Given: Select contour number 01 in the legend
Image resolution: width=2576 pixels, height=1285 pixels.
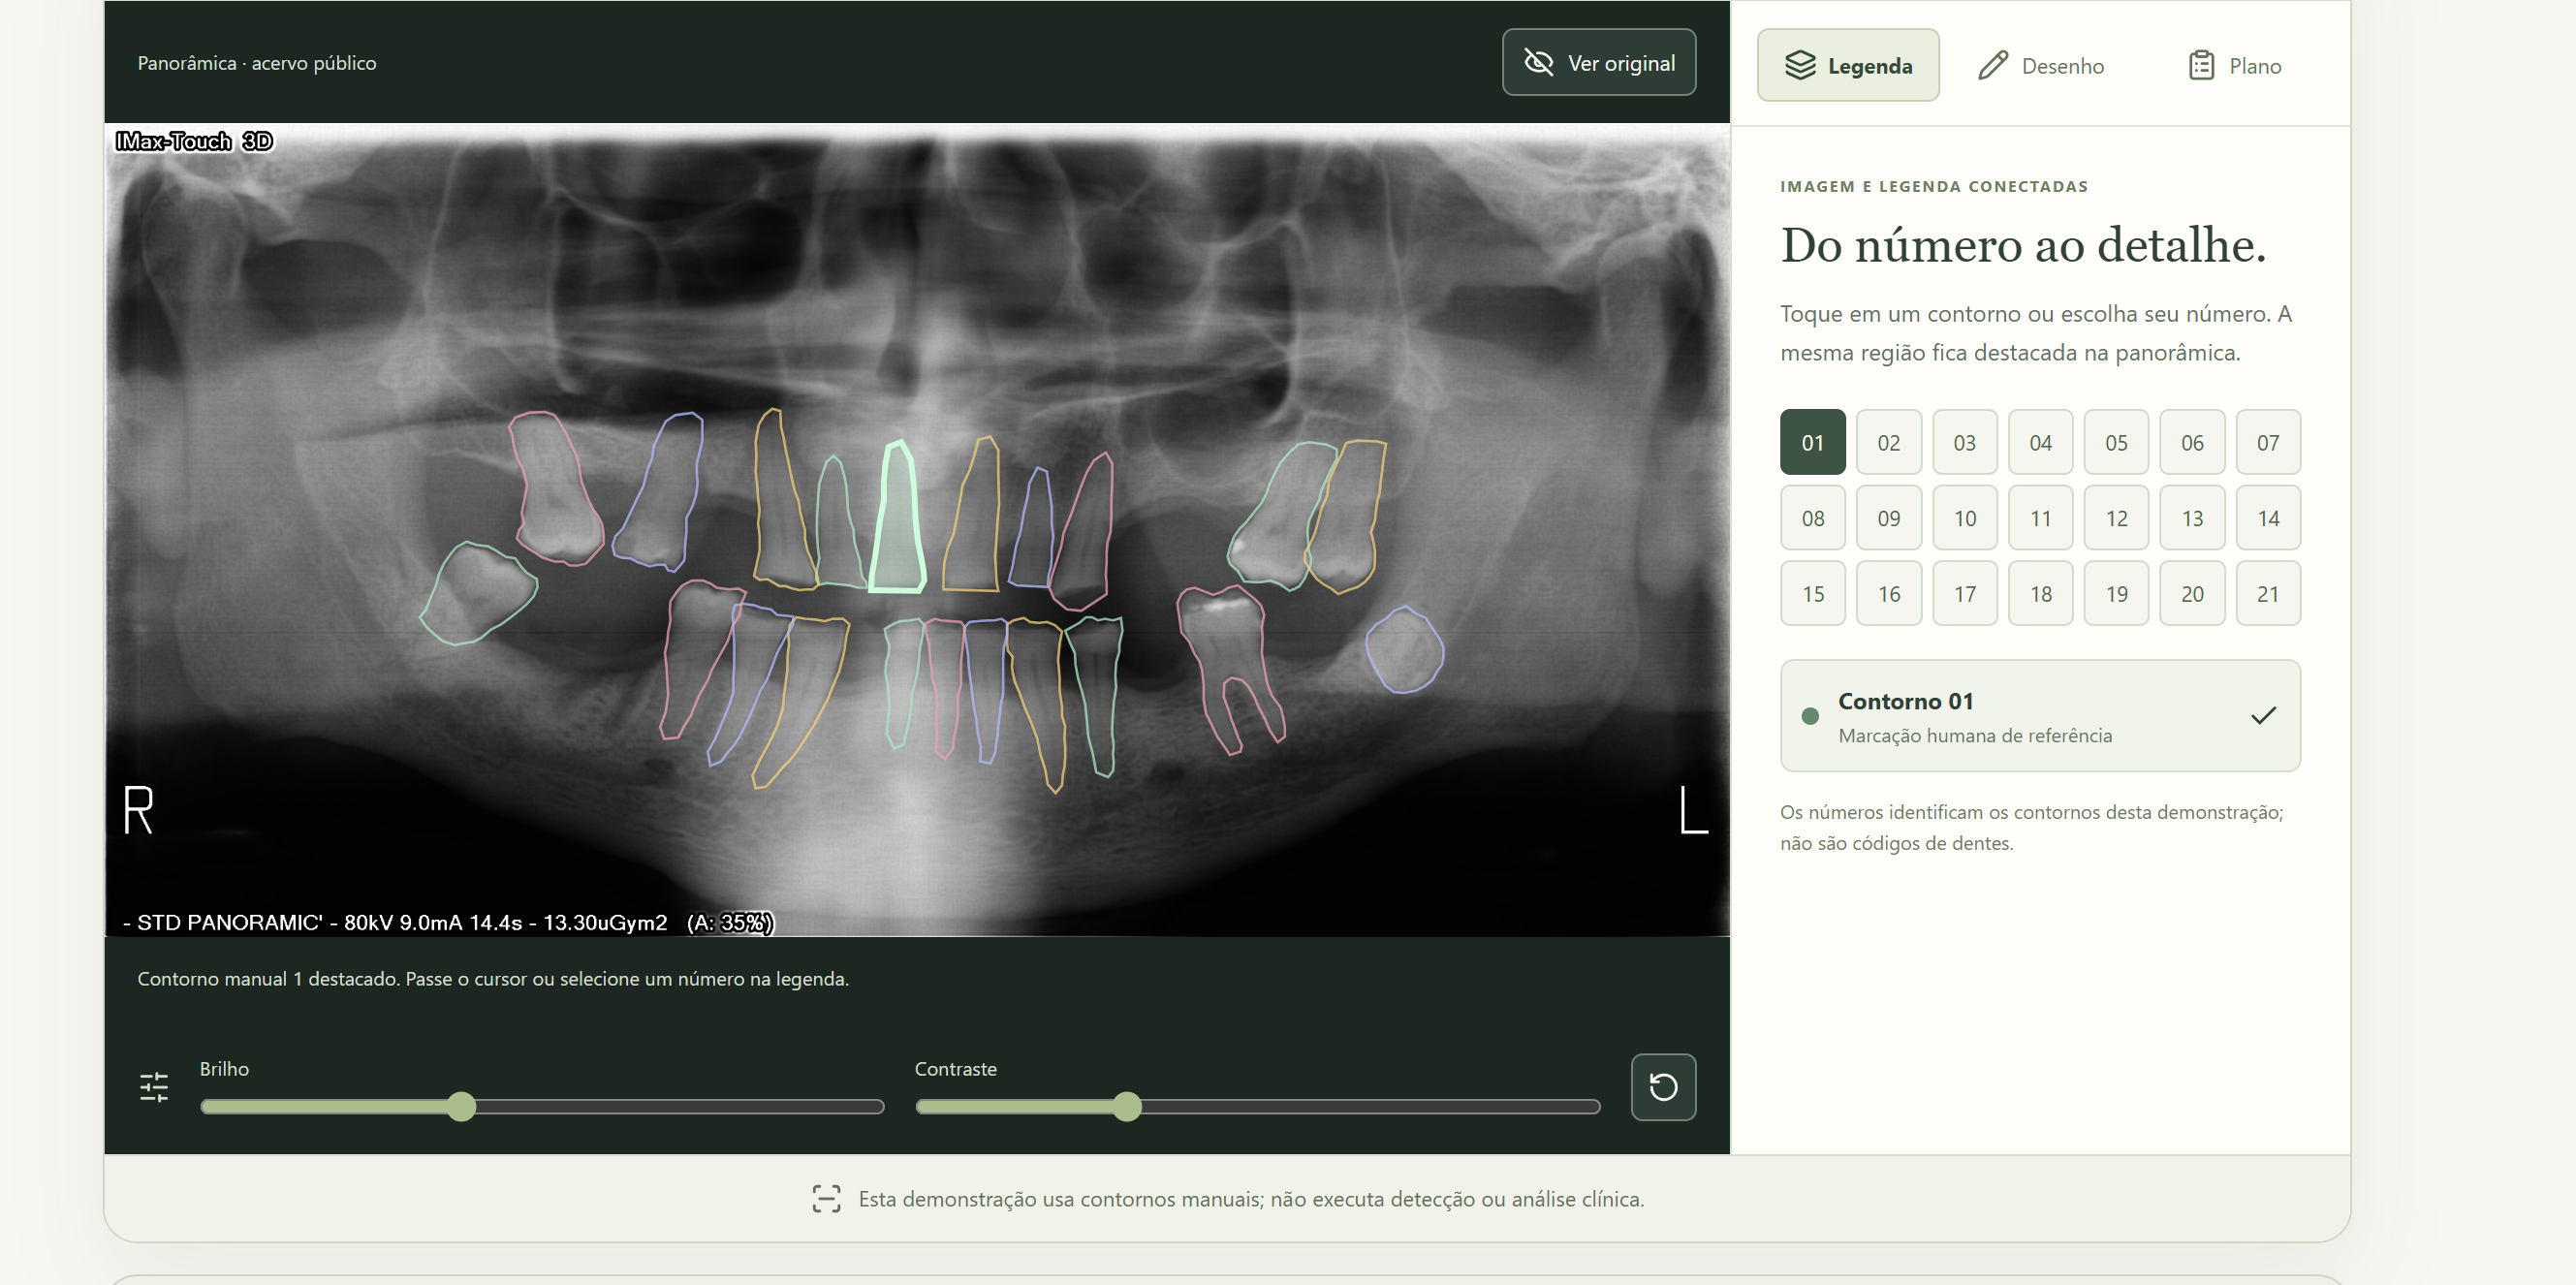Looking at the screenshot, I should pos(1812,442).
